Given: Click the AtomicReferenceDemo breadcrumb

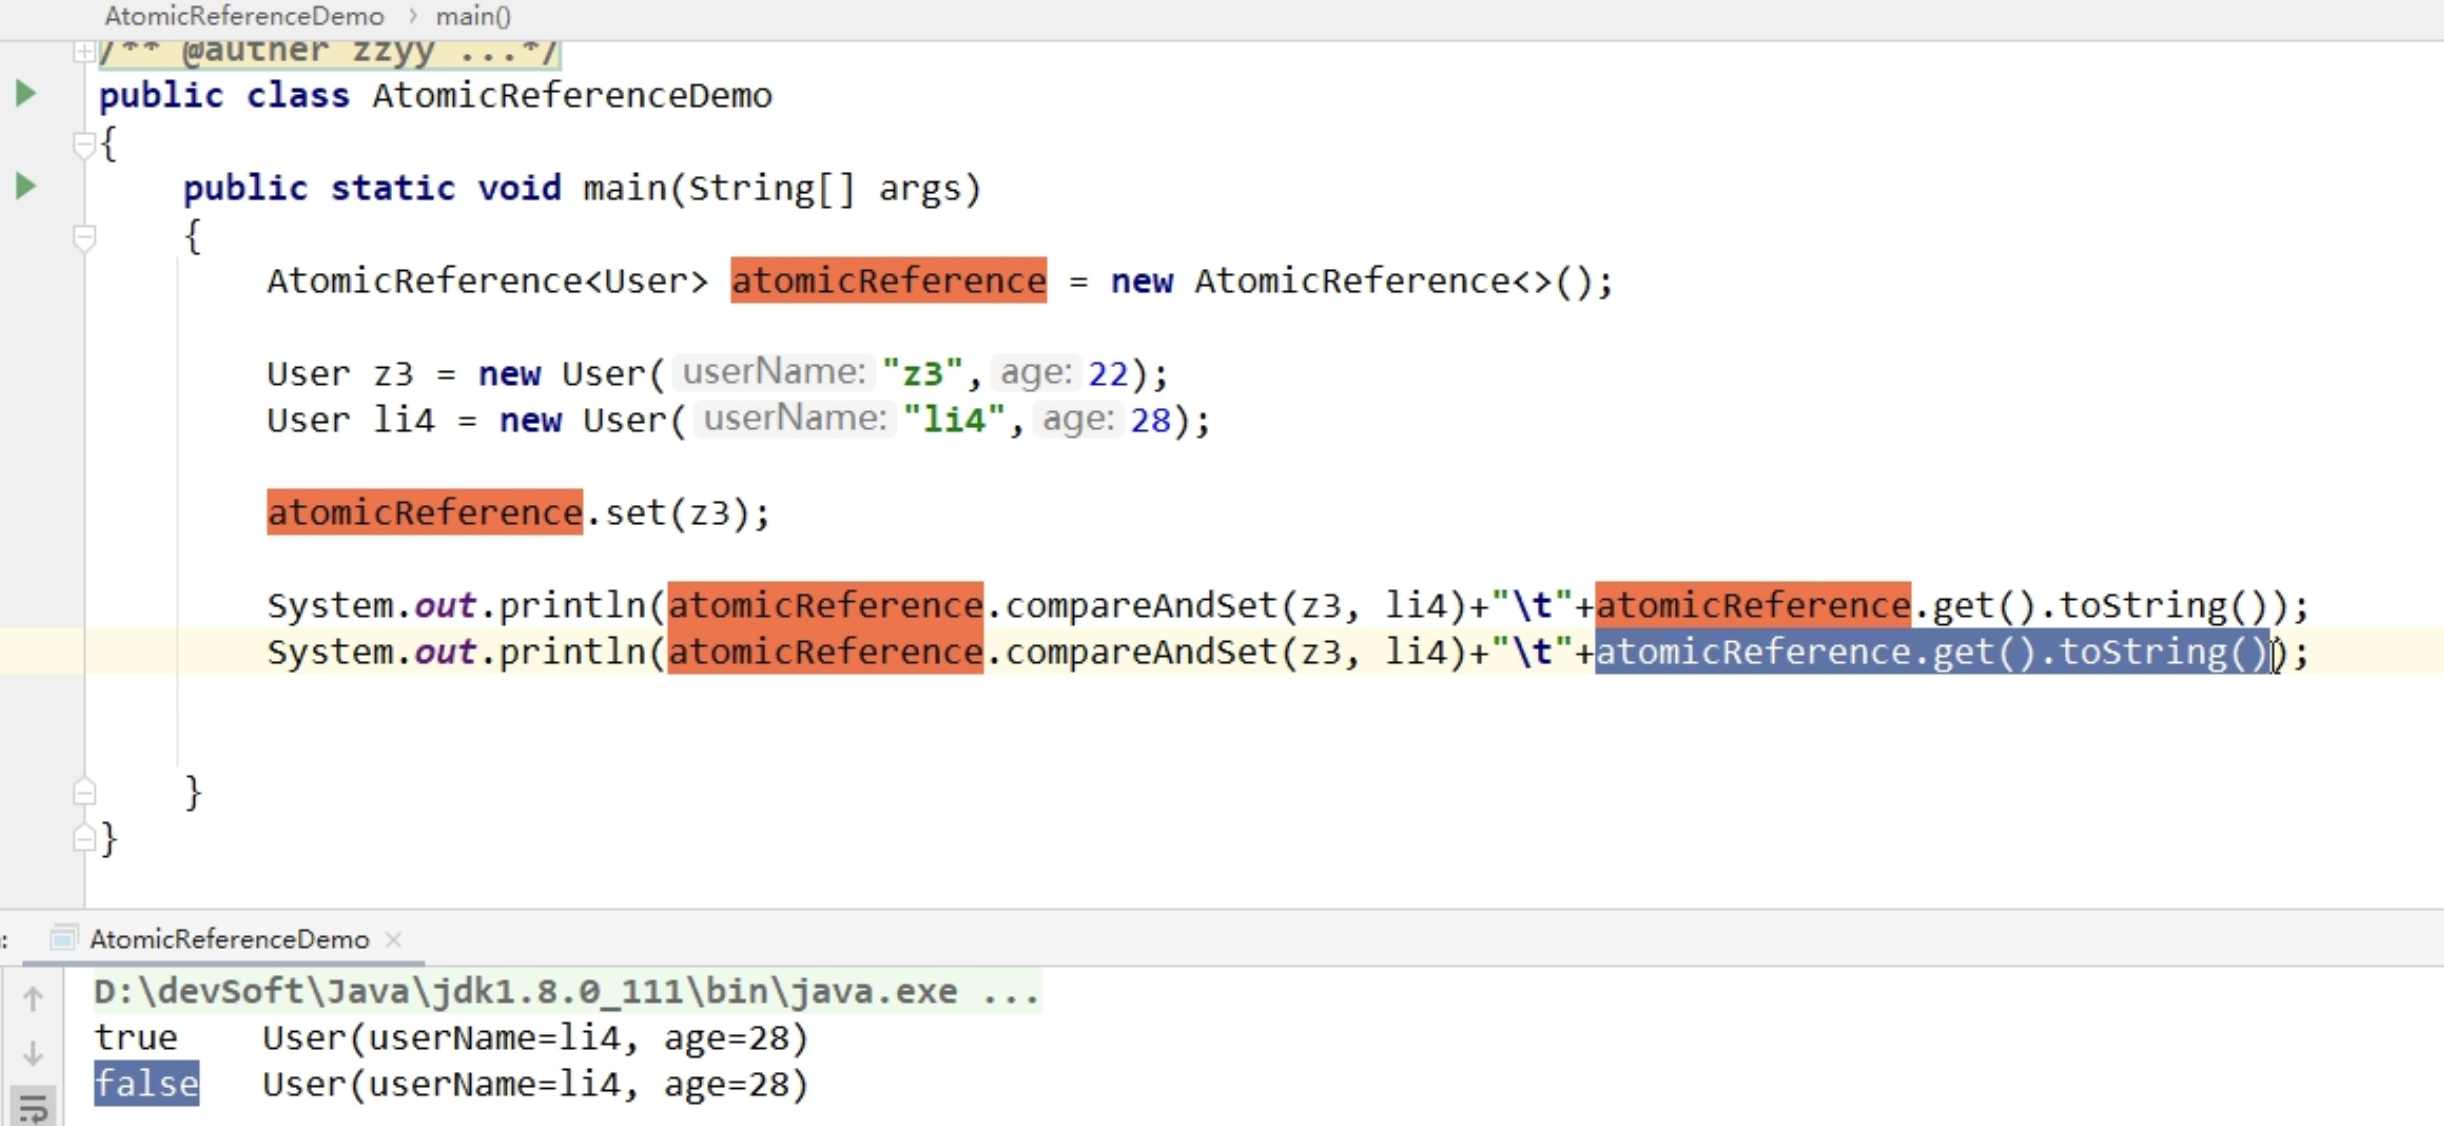Looking at the screenshot, I should (244, 16).
